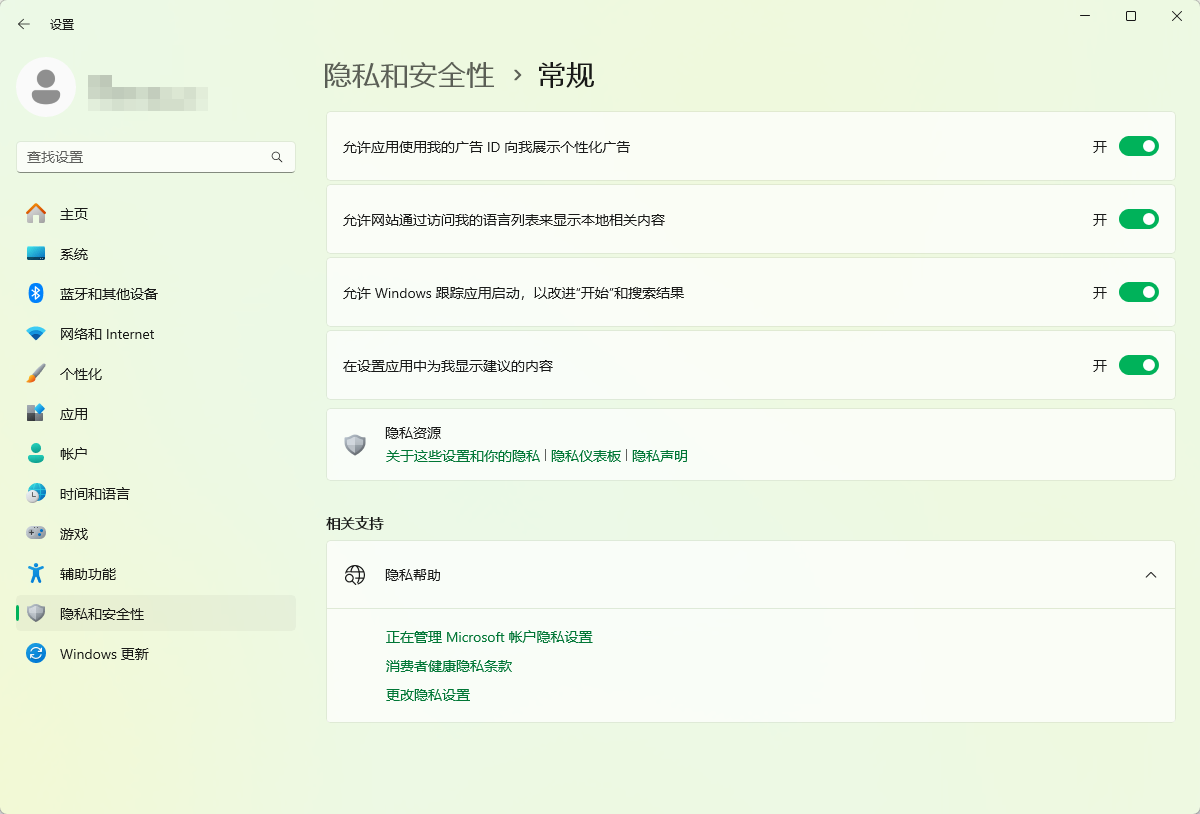
Task: Click the 应用 apps icon
Action: pos(36,414)
